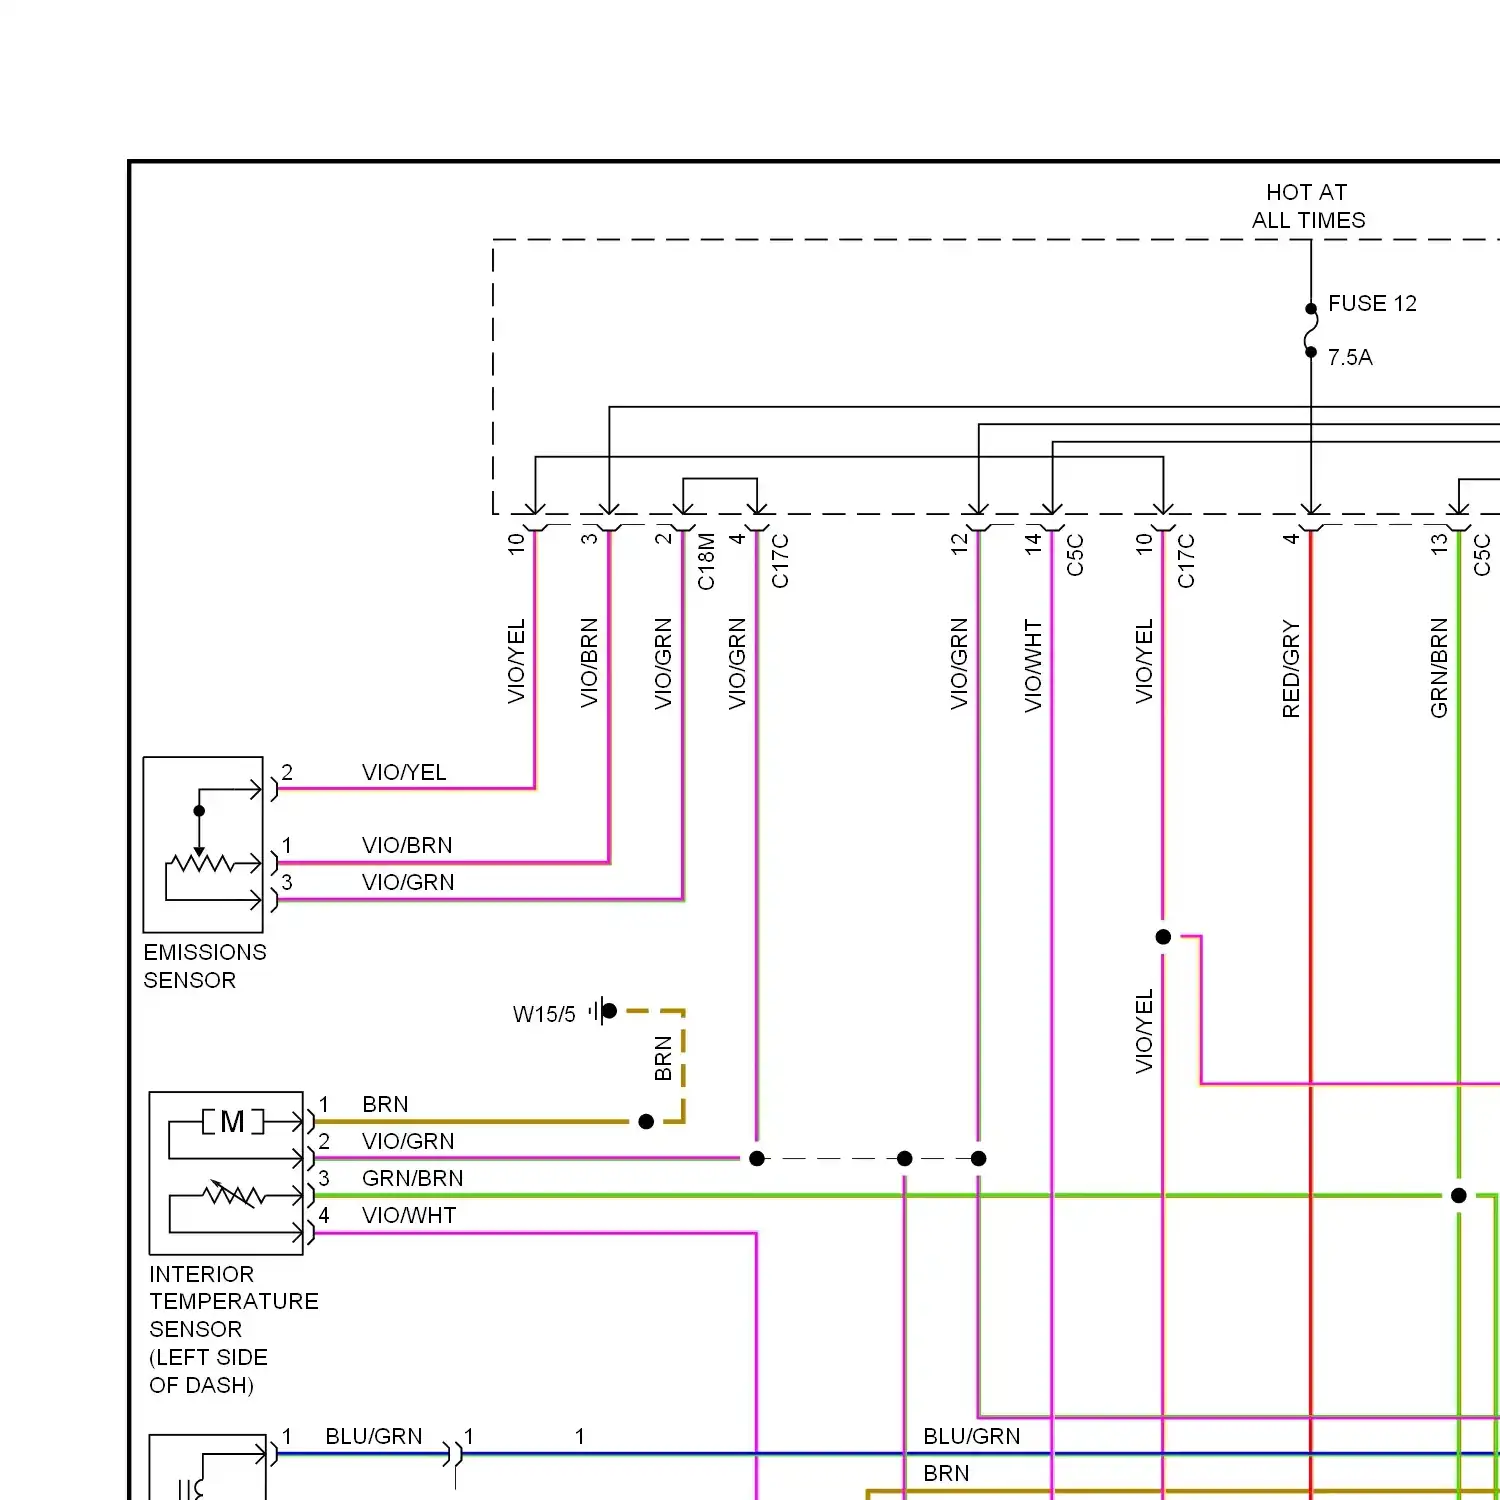Click the "INTERIOR TEMPERATURE SENSOR" component label
Image resolution: width=1500 pixels, height=1500 pixels.
(x=234, y=1329)
